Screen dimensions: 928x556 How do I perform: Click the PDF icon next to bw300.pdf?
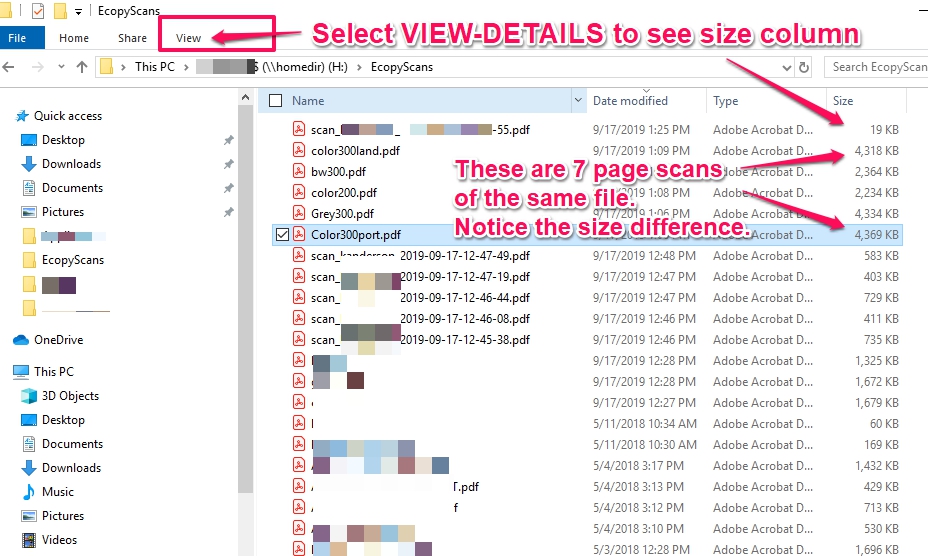click(298, 171)
